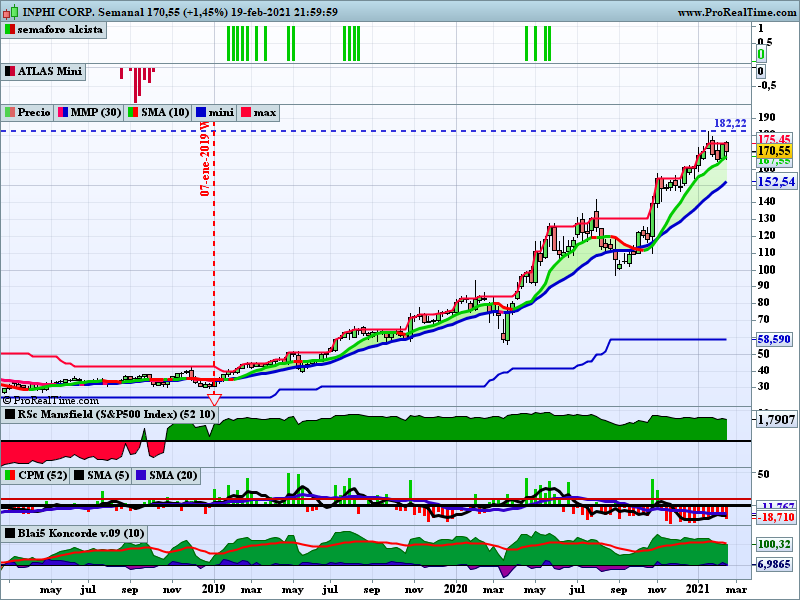The width and height of the screenshot is (800, 600).
Task: Click the blue 152,54 price tag
Action: tap(776, 182)
